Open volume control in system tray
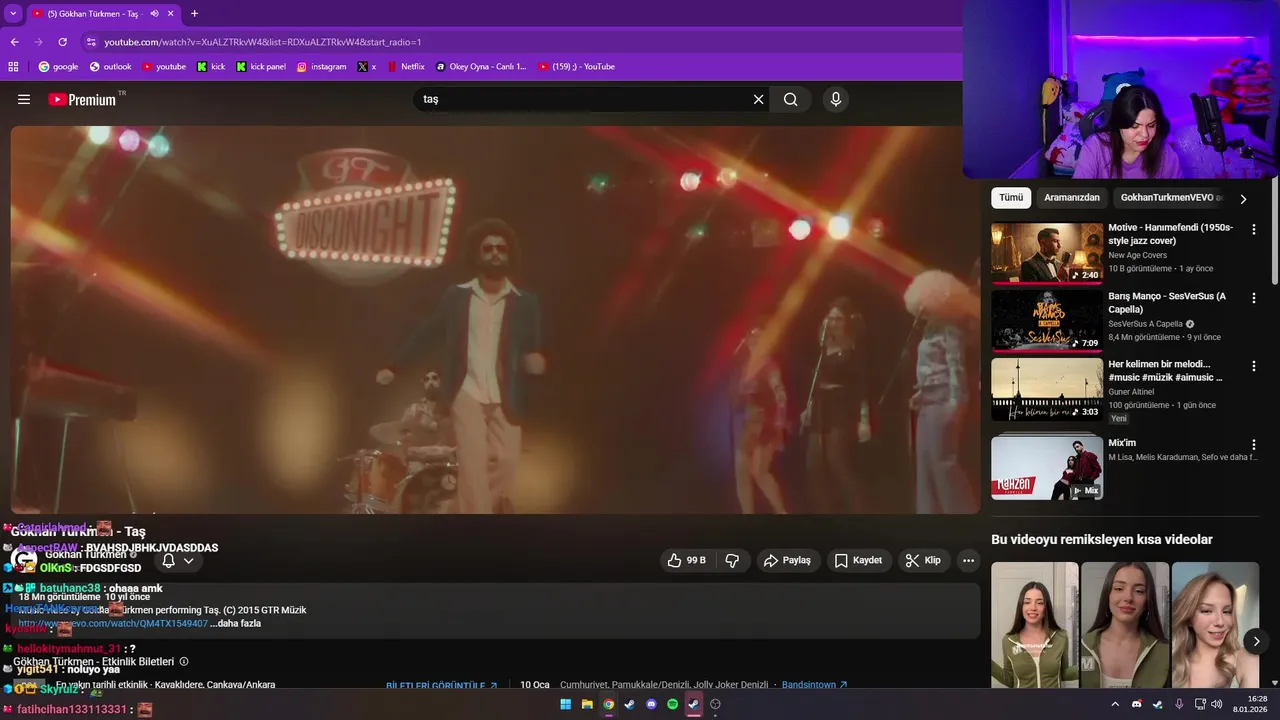Screen dimensions: 1280x720 pos(1216,704)
